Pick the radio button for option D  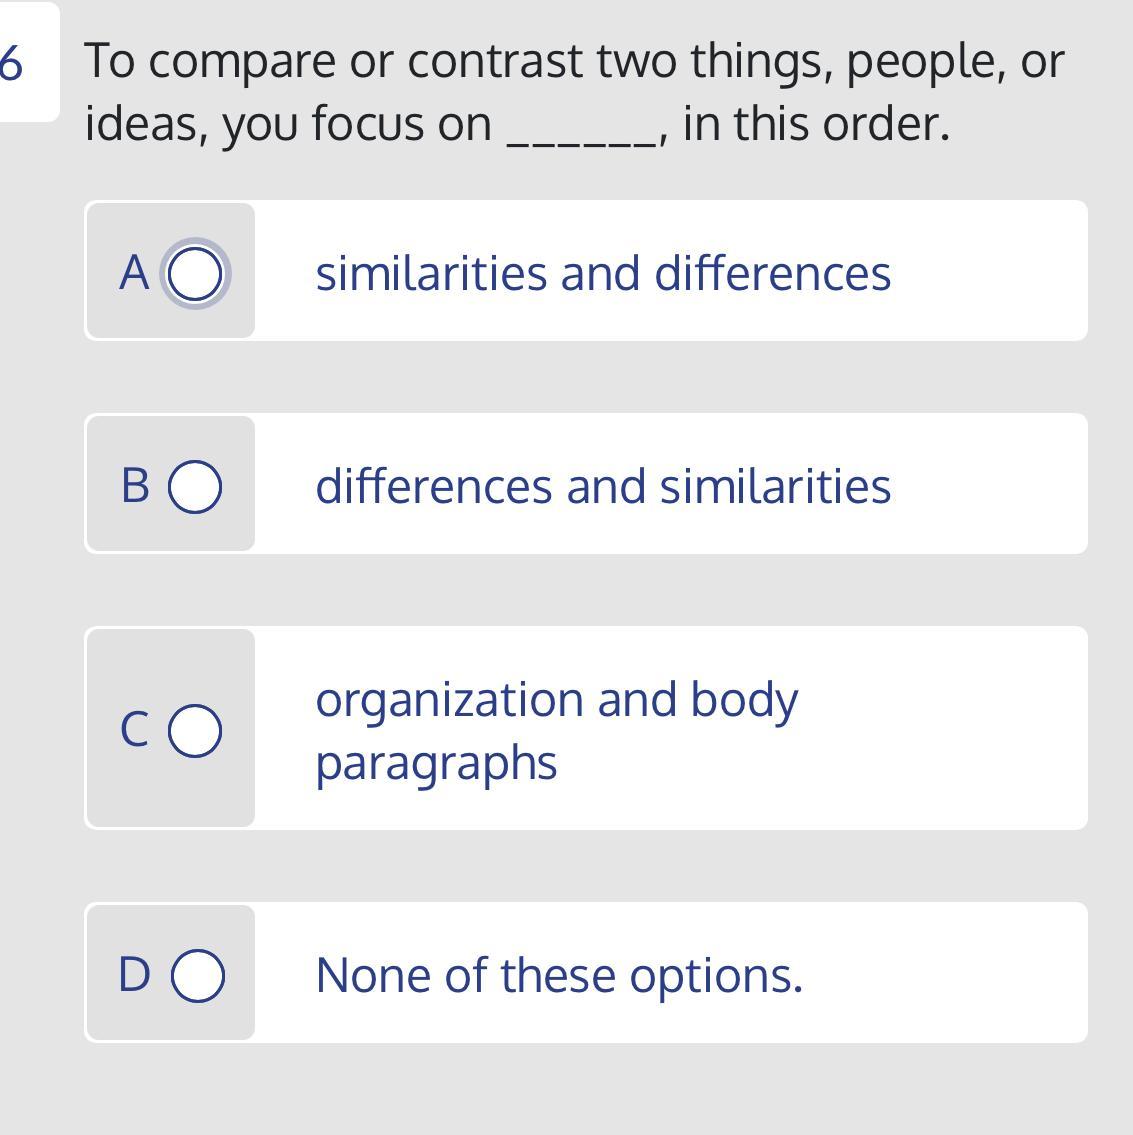coord(197,975)
